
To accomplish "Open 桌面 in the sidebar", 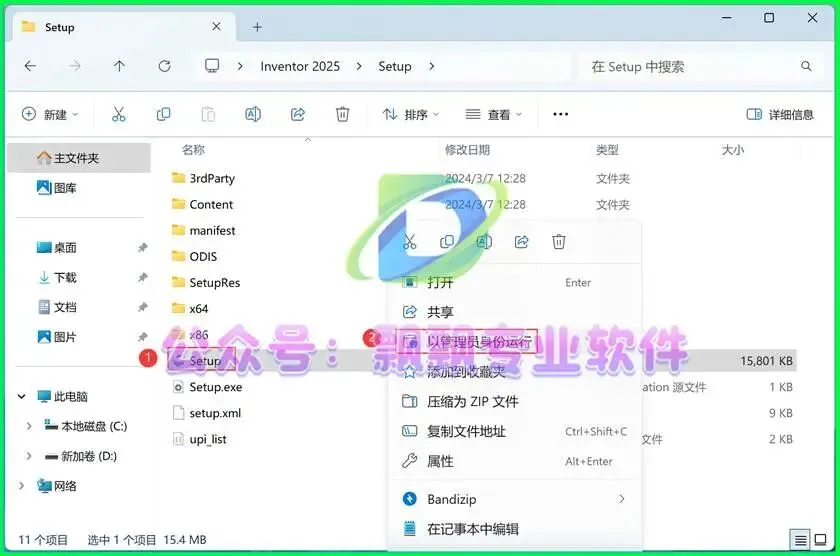I will 57,247.
